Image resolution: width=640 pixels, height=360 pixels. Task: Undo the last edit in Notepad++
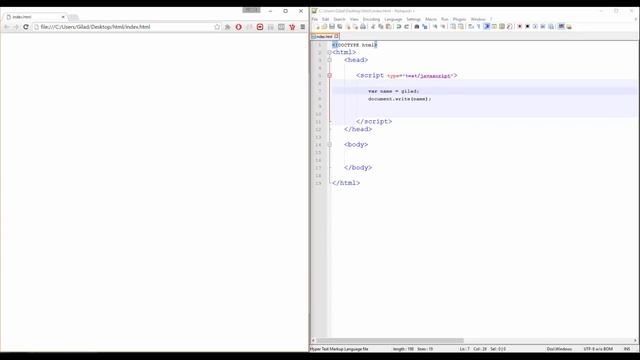point(399,27)
